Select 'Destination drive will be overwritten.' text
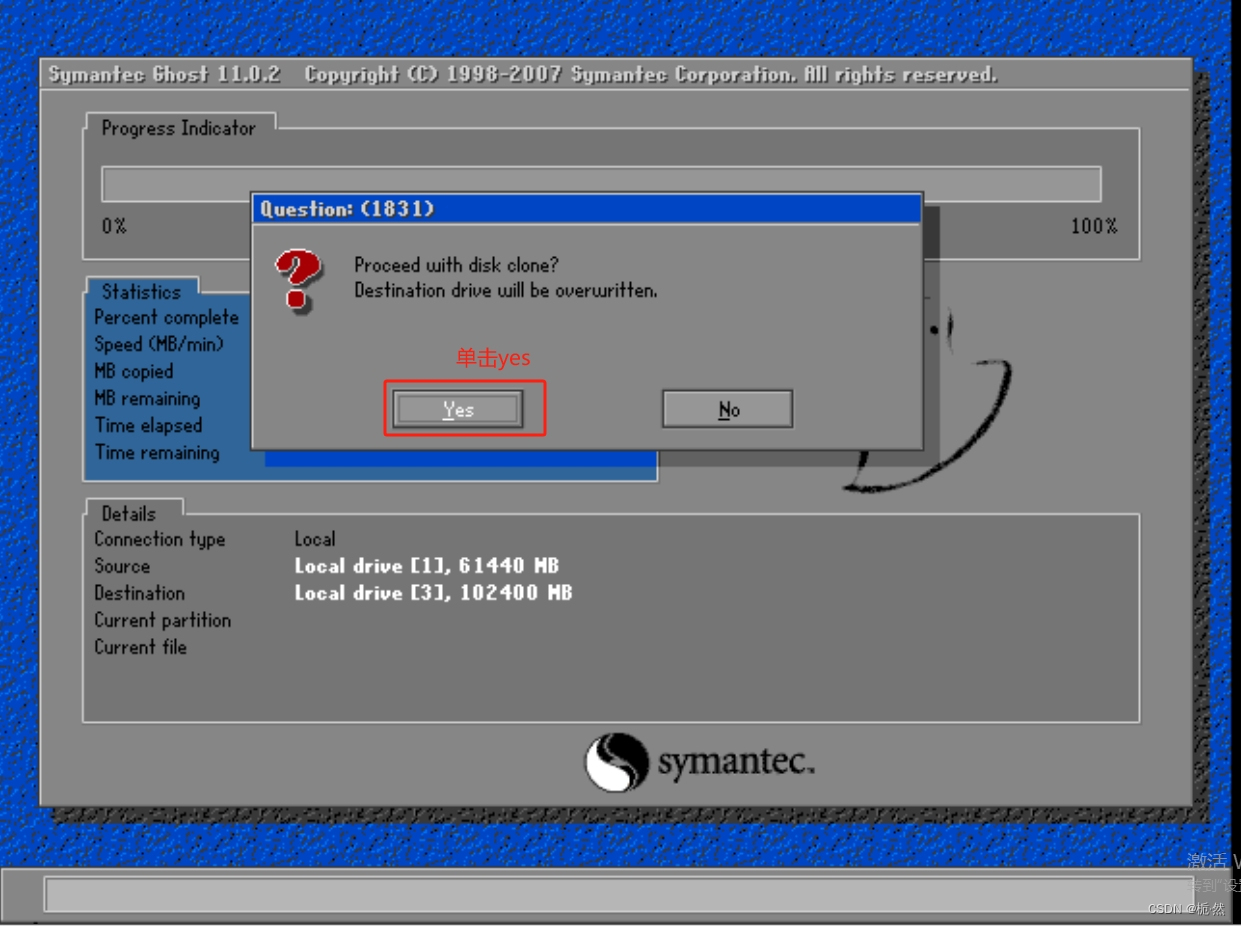 coord(506,290)
